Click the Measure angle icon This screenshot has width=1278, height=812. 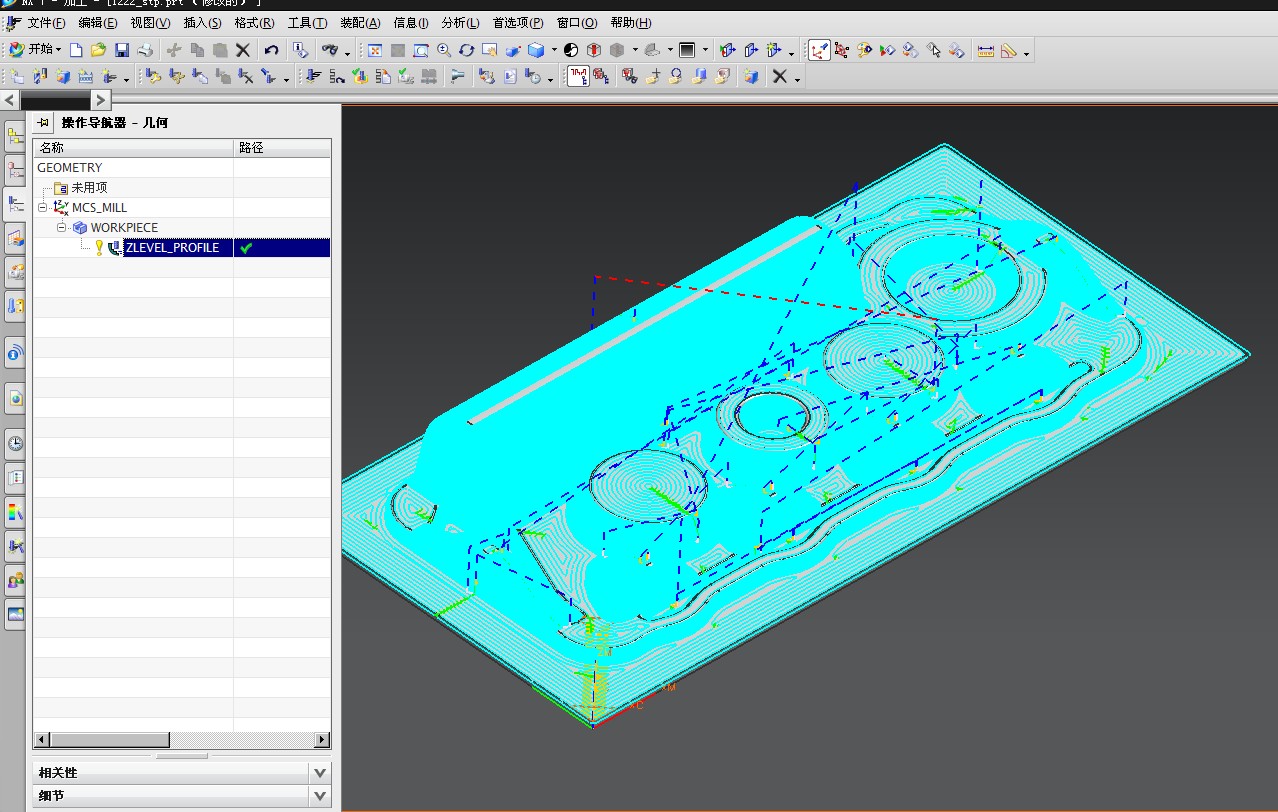(x=1009, y=49)
